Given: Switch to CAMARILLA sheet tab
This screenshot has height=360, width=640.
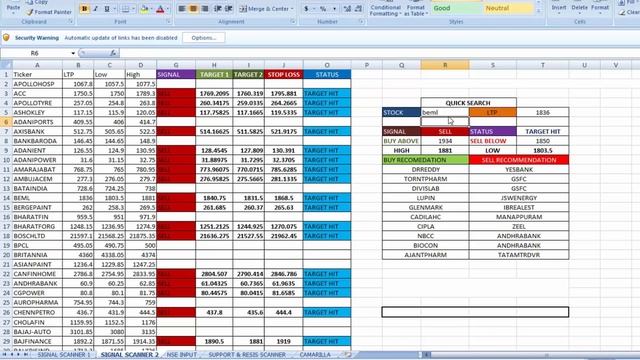Looking at the screenshot, I should [x=315, y=355].
